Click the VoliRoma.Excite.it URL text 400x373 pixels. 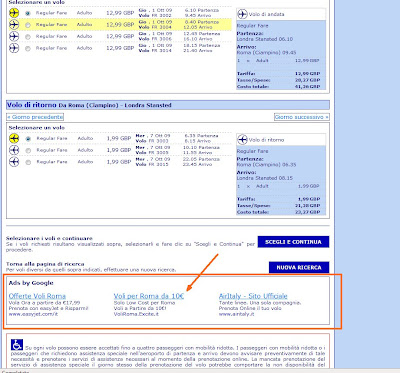[x=136, y=314]
